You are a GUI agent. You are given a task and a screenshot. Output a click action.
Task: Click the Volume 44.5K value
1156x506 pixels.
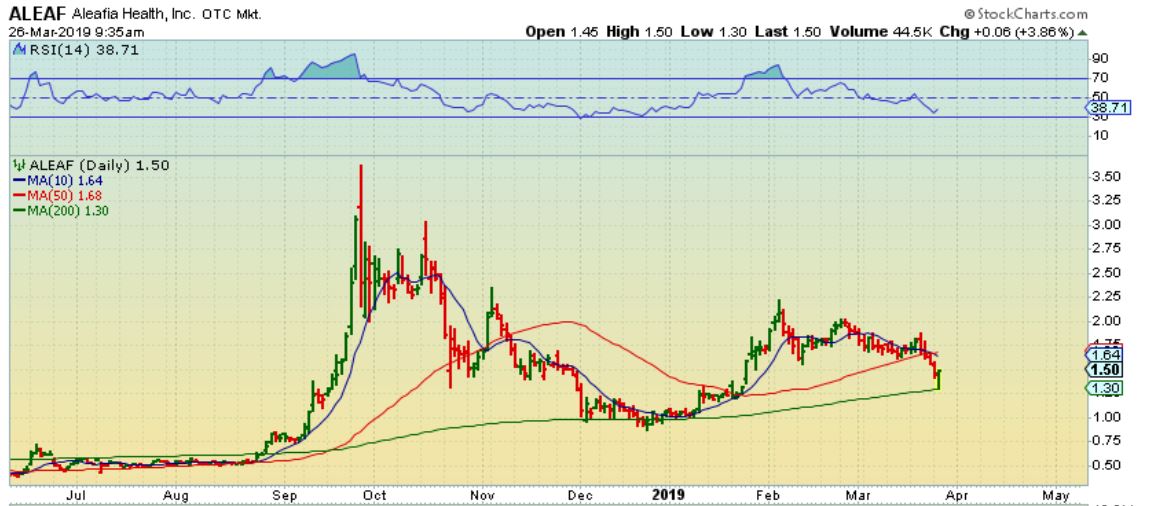(880, 32)
